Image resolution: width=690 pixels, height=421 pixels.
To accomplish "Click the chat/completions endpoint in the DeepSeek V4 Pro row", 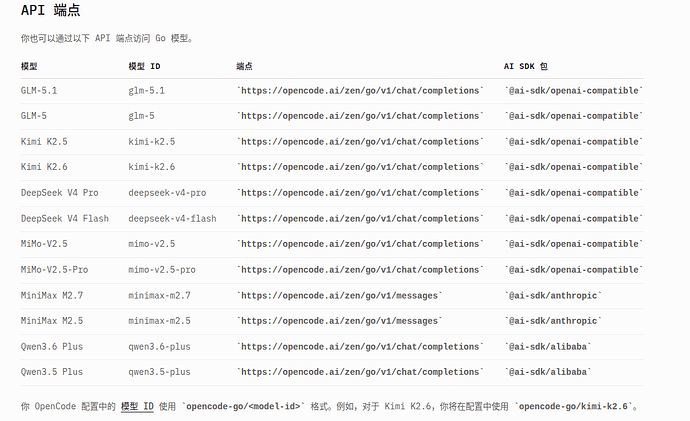I will 360,193.
